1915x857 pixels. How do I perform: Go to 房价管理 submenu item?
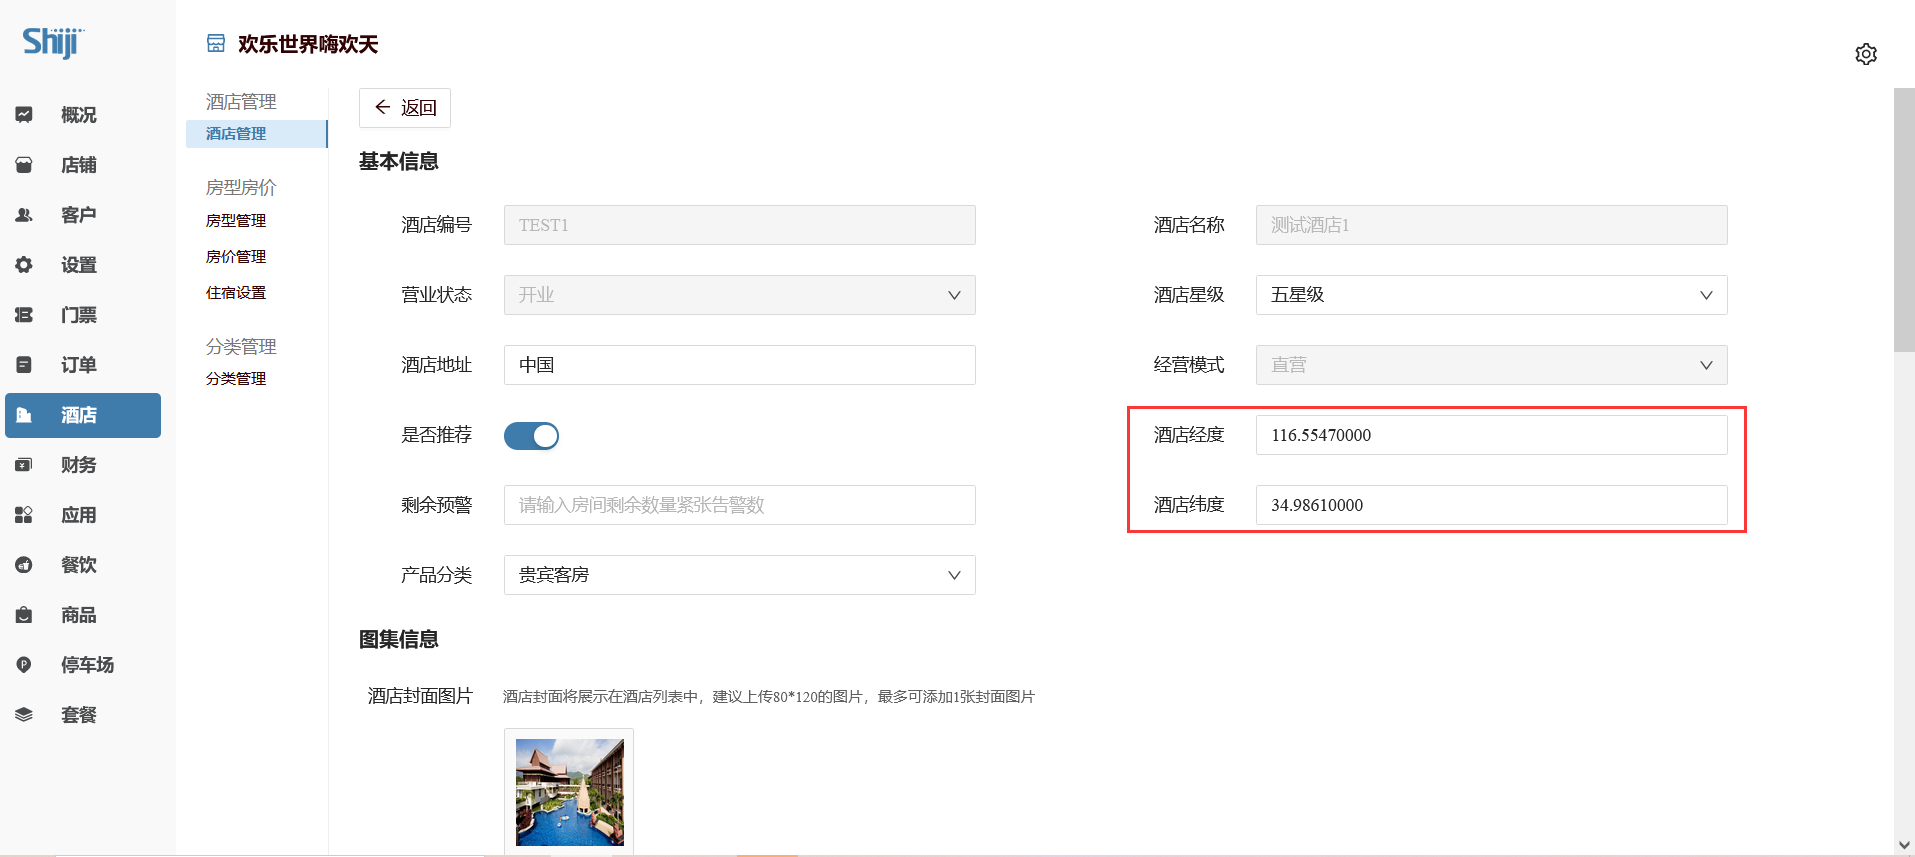tap(236, 257)
